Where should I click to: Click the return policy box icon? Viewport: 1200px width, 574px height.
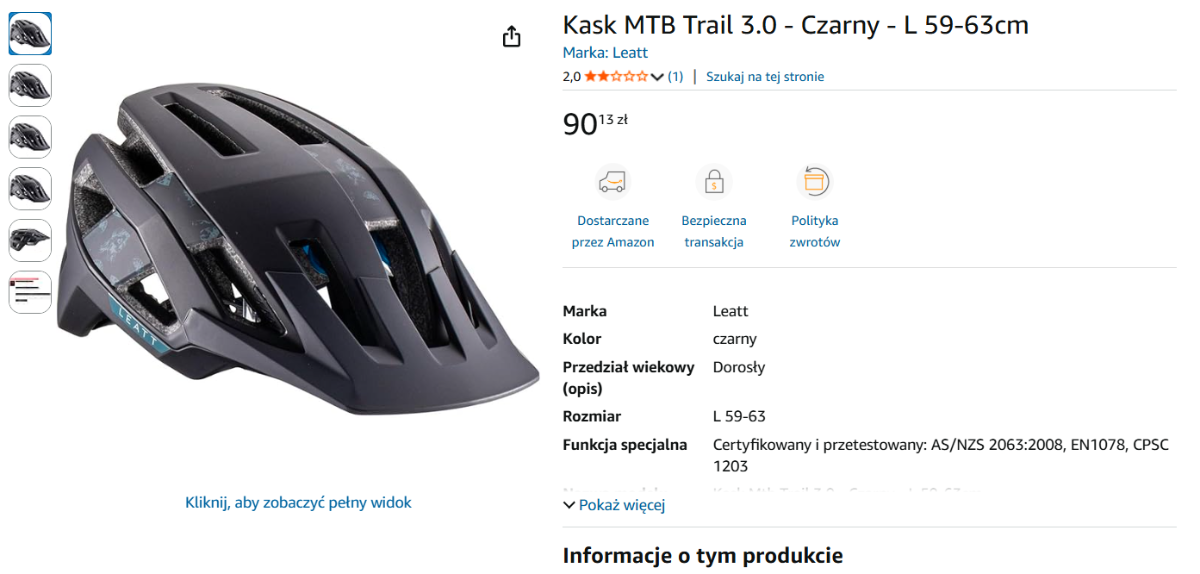tap(815, 181)
